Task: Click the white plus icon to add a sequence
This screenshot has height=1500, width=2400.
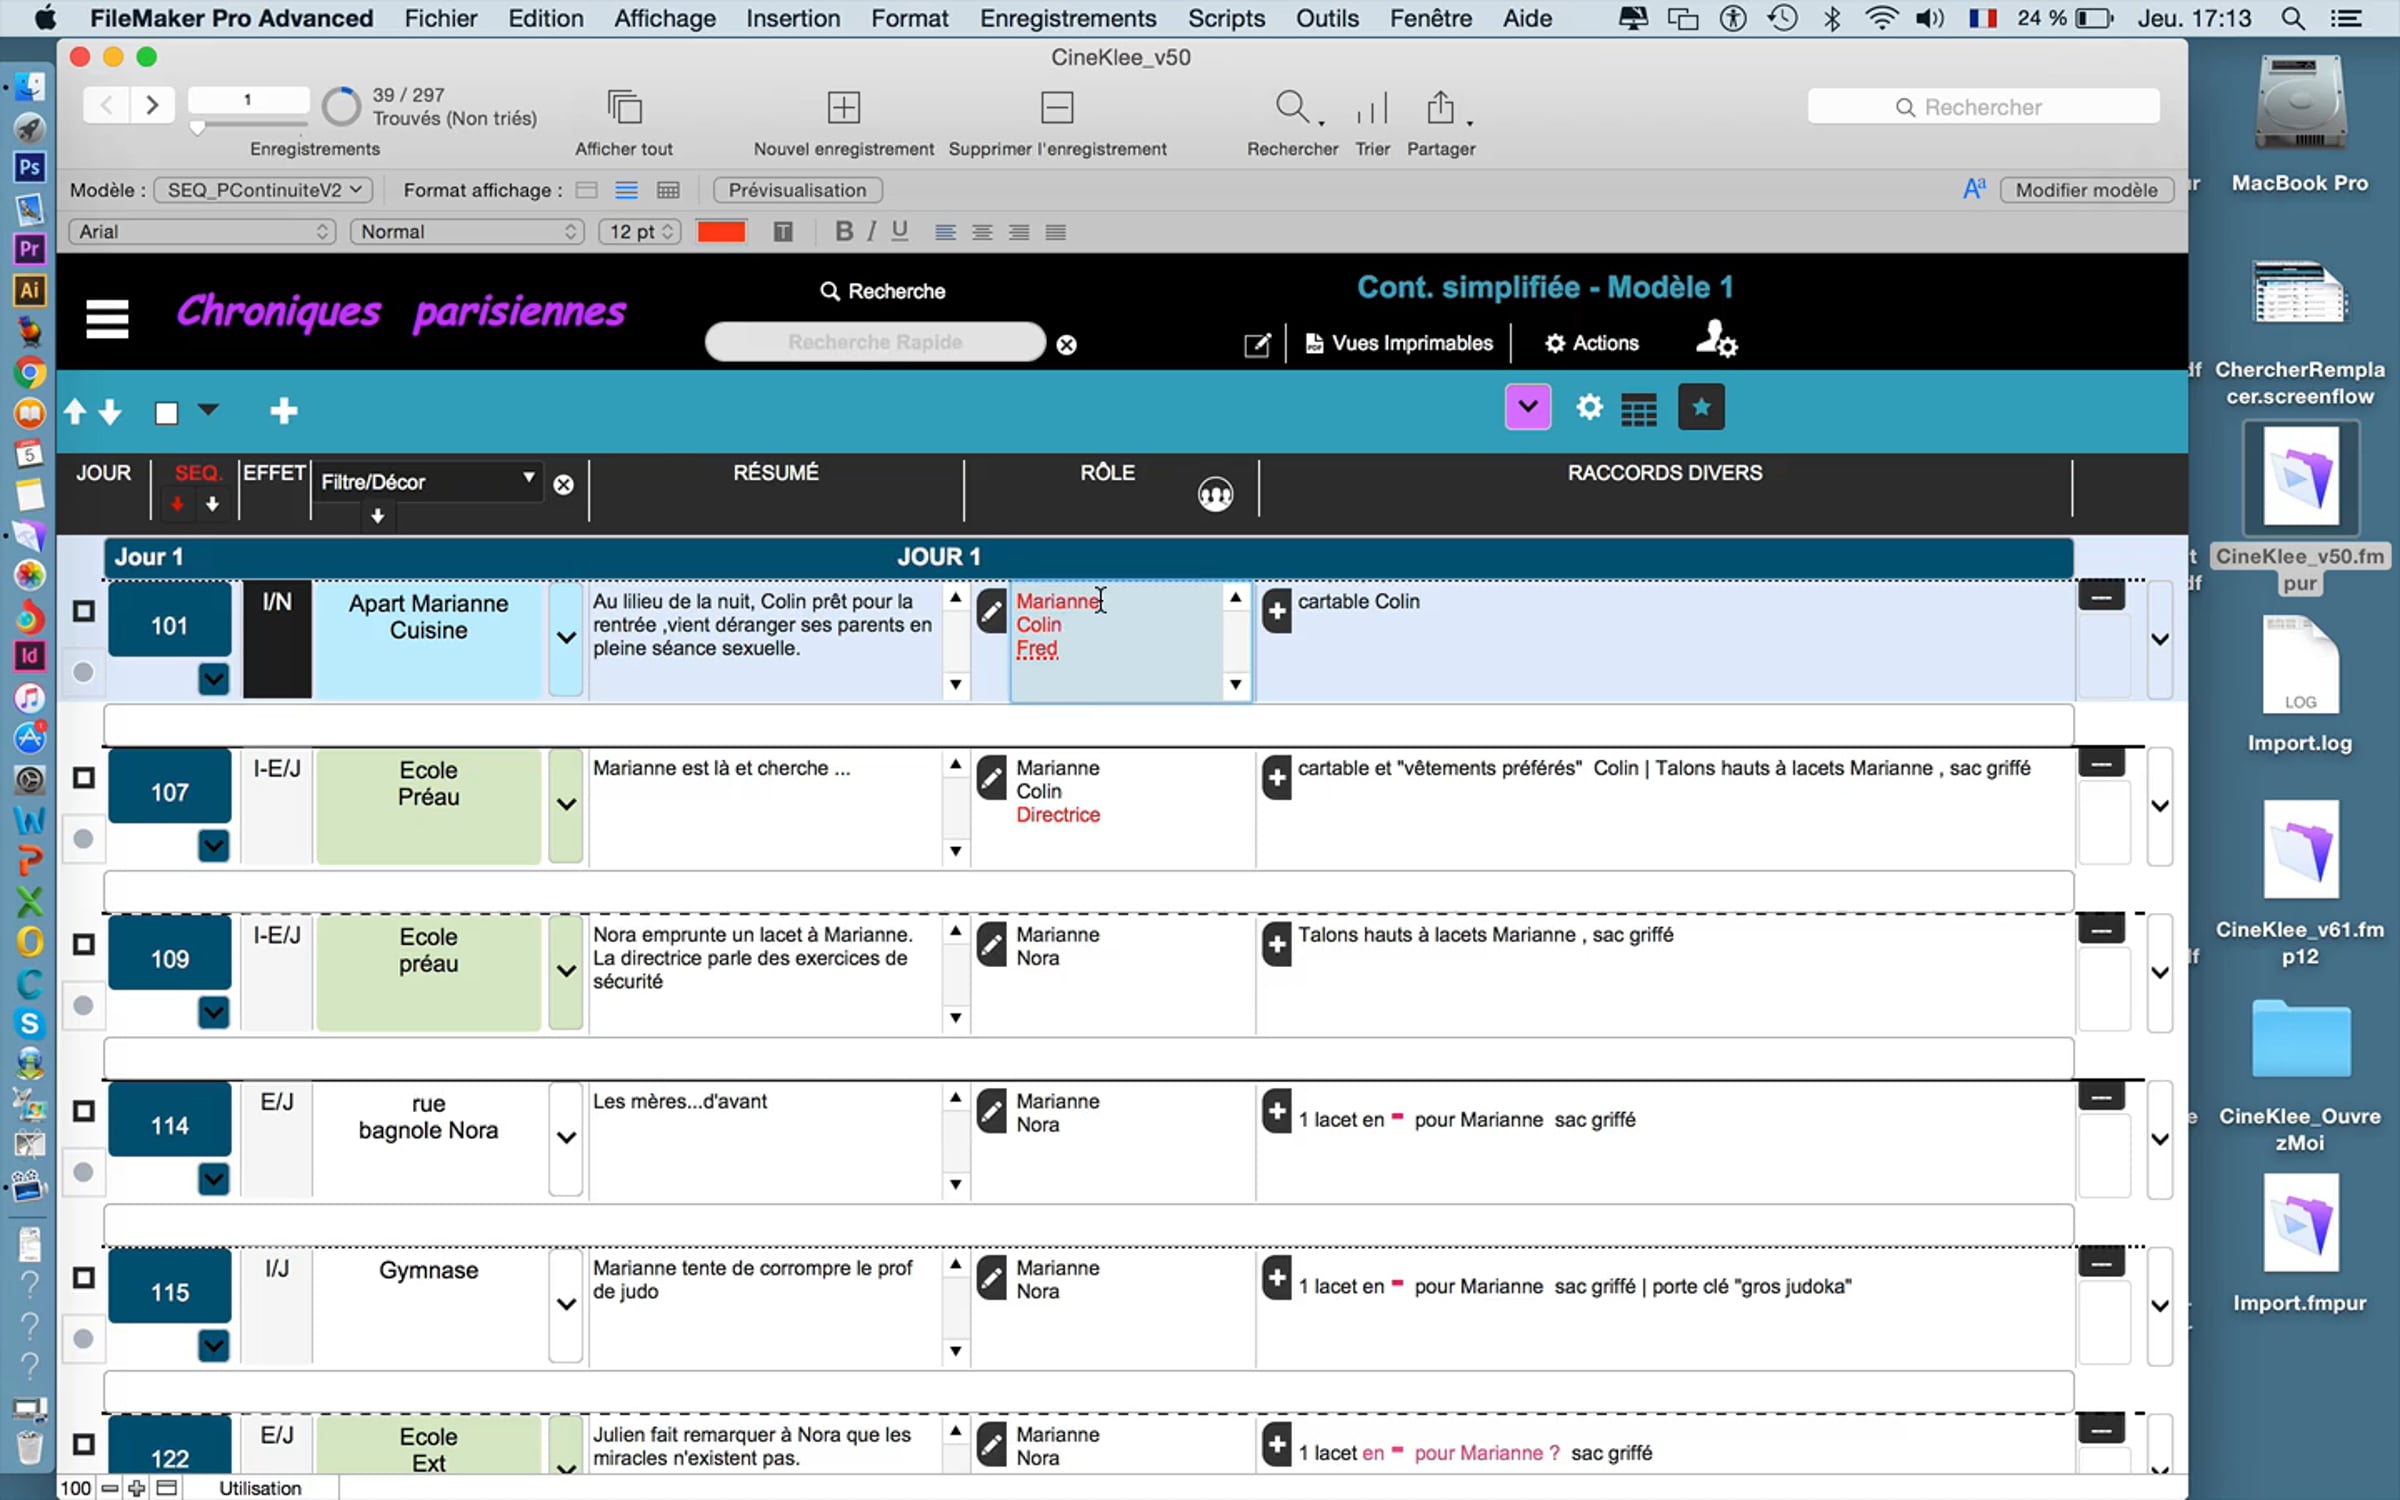Action: 284,411
